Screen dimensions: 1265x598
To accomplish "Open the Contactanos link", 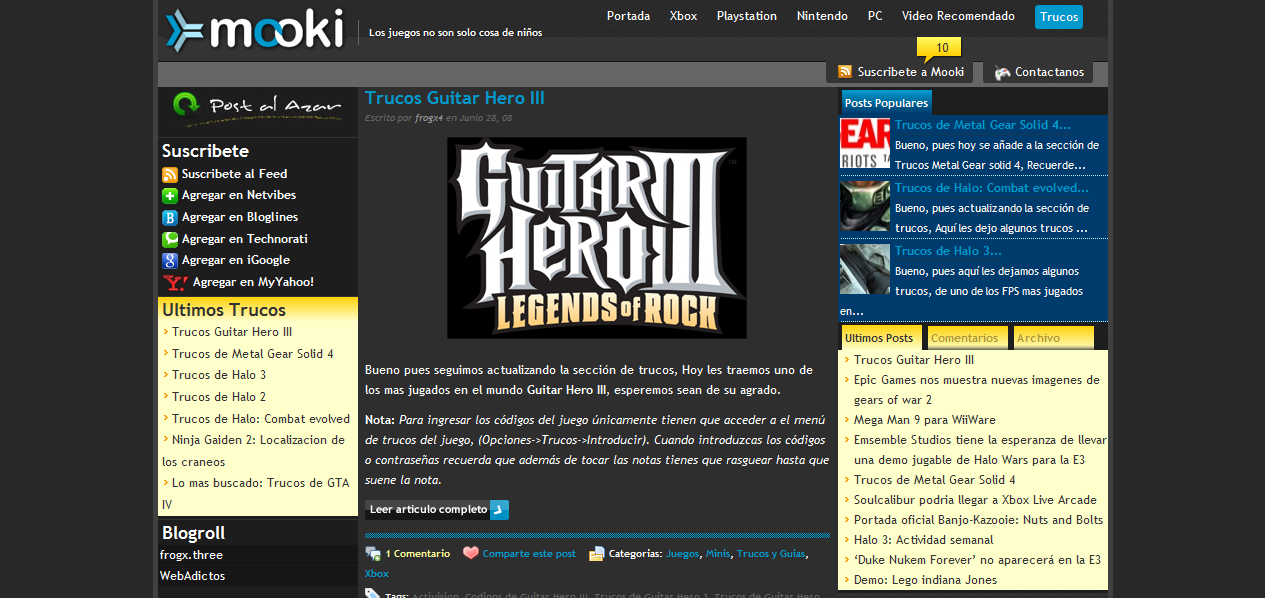I will (1039, 72).
